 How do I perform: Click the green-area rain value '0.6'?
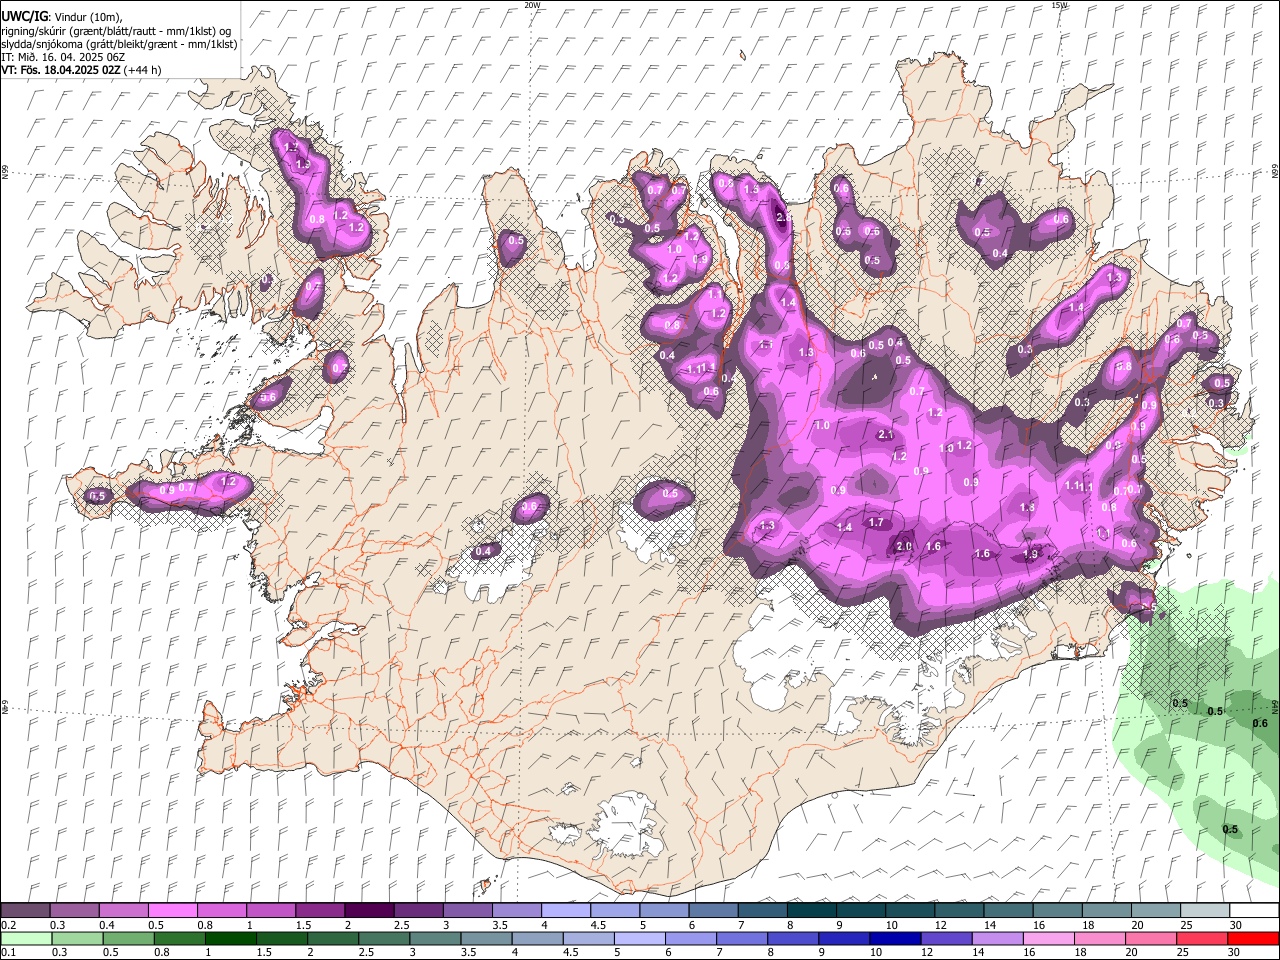(1260, 723)
